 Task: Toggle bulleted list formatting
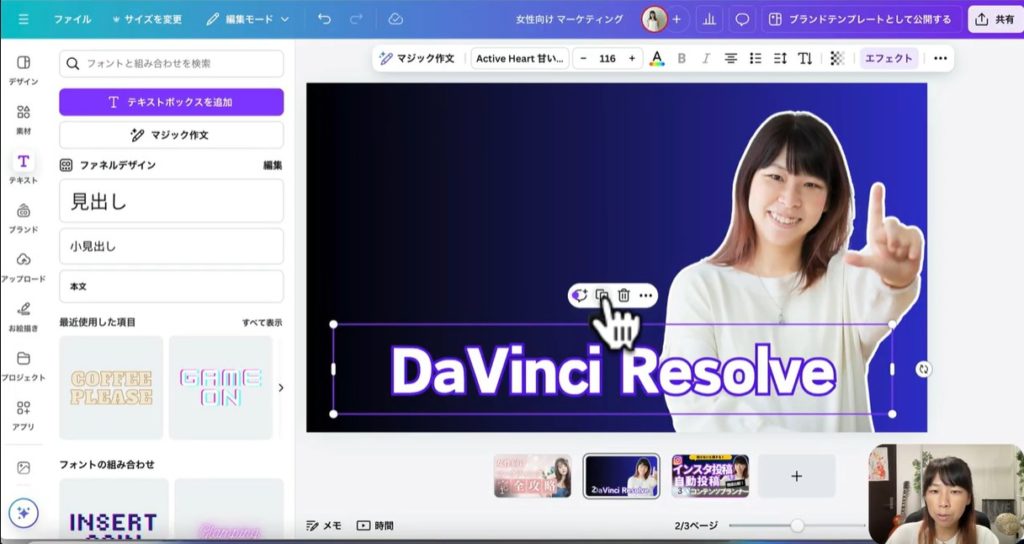[x=756, y=58]
